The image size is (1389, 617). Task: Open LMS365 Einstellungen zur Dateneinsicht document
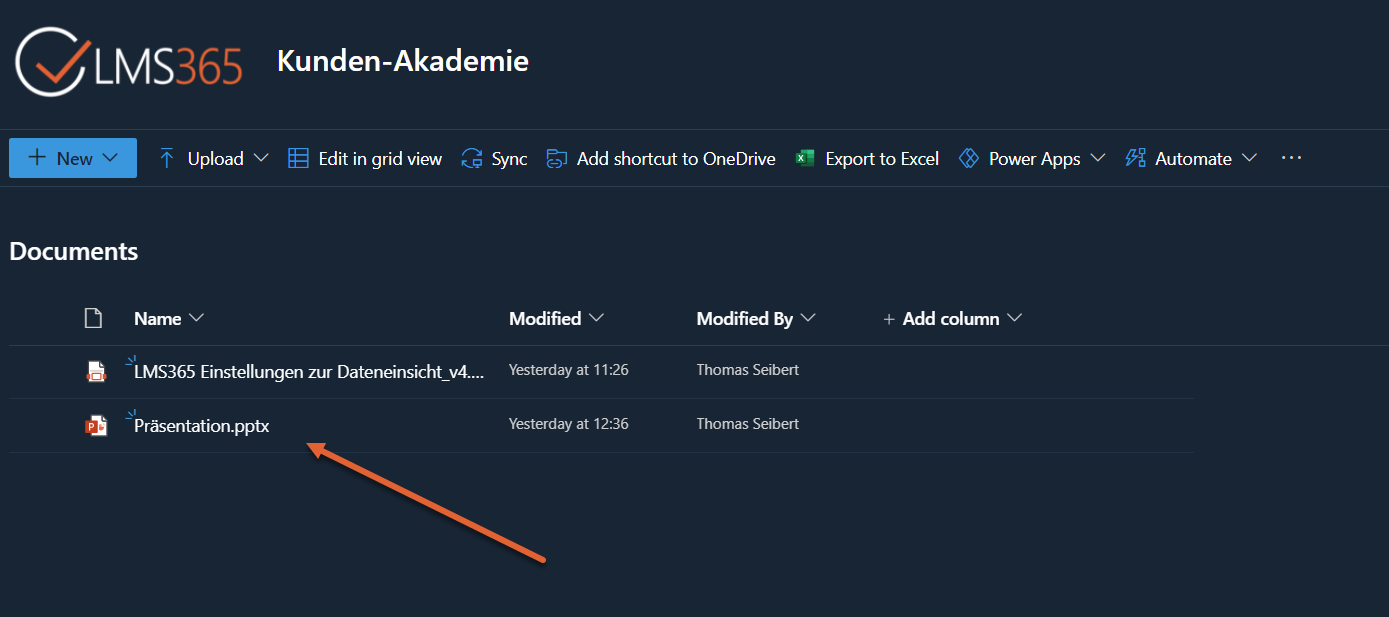pos(309,372)
